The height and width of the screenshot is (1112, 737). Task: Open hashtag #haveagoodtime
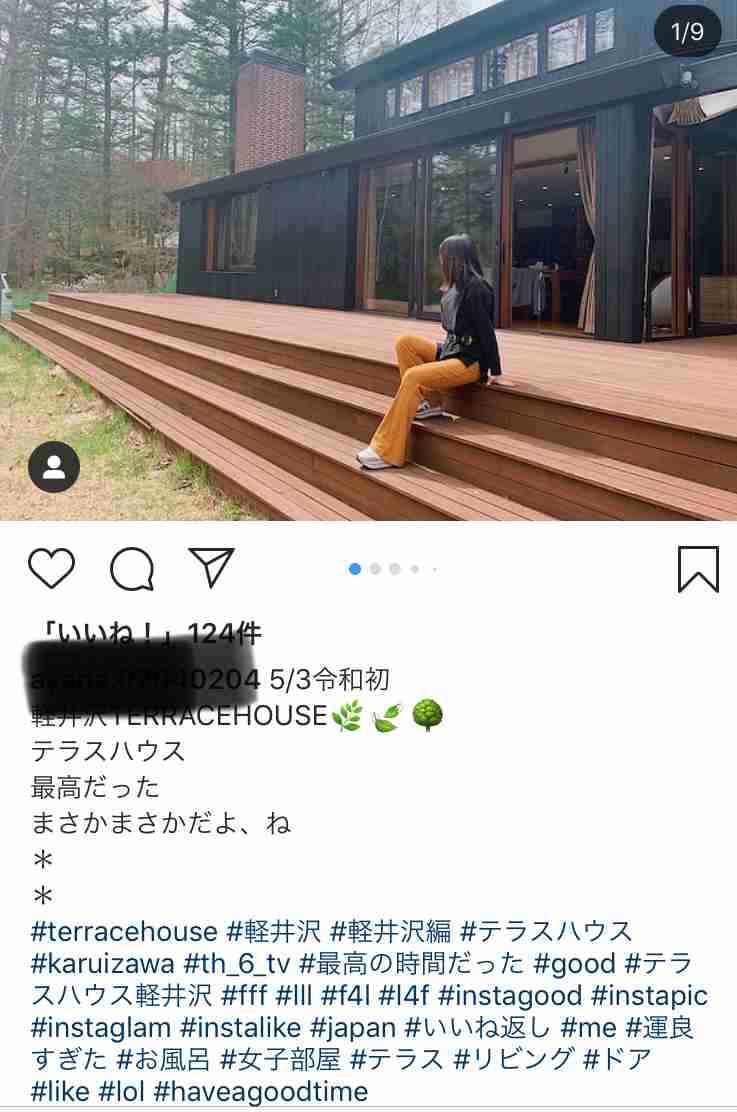tap(261, 1091)
